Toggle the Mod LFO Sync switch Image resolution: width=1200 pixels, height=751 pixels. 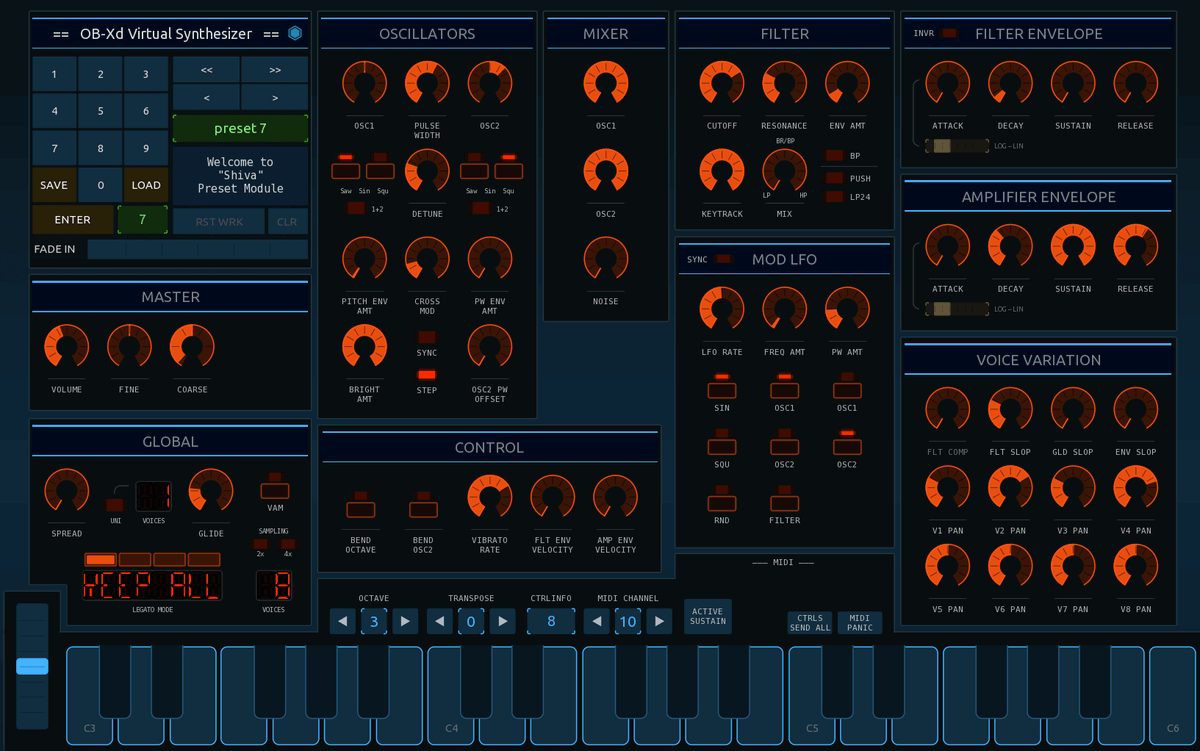point(723,260)
